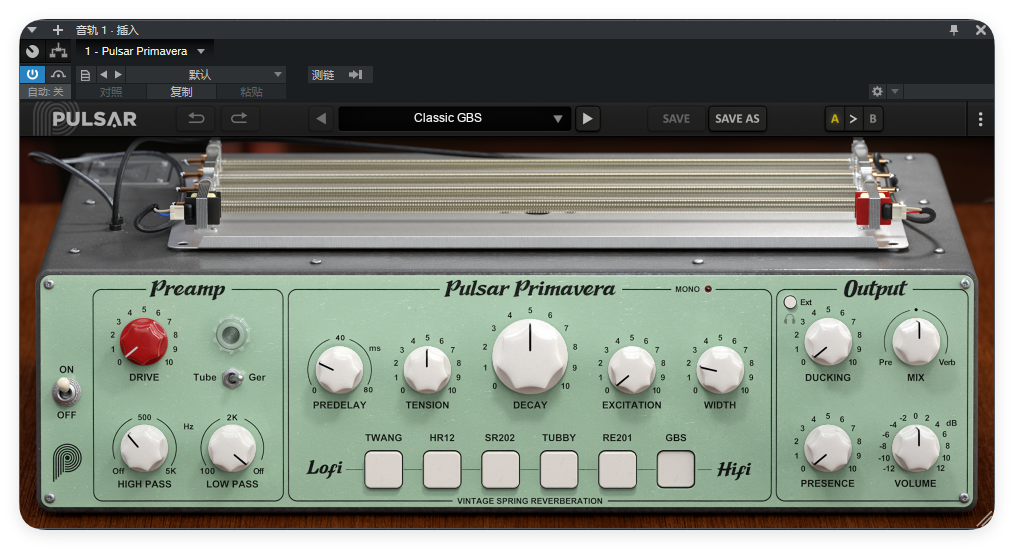Screen dimensions: 1014x549
Task: Click the routing/sidechain network icon
Action: coord(59,50)
